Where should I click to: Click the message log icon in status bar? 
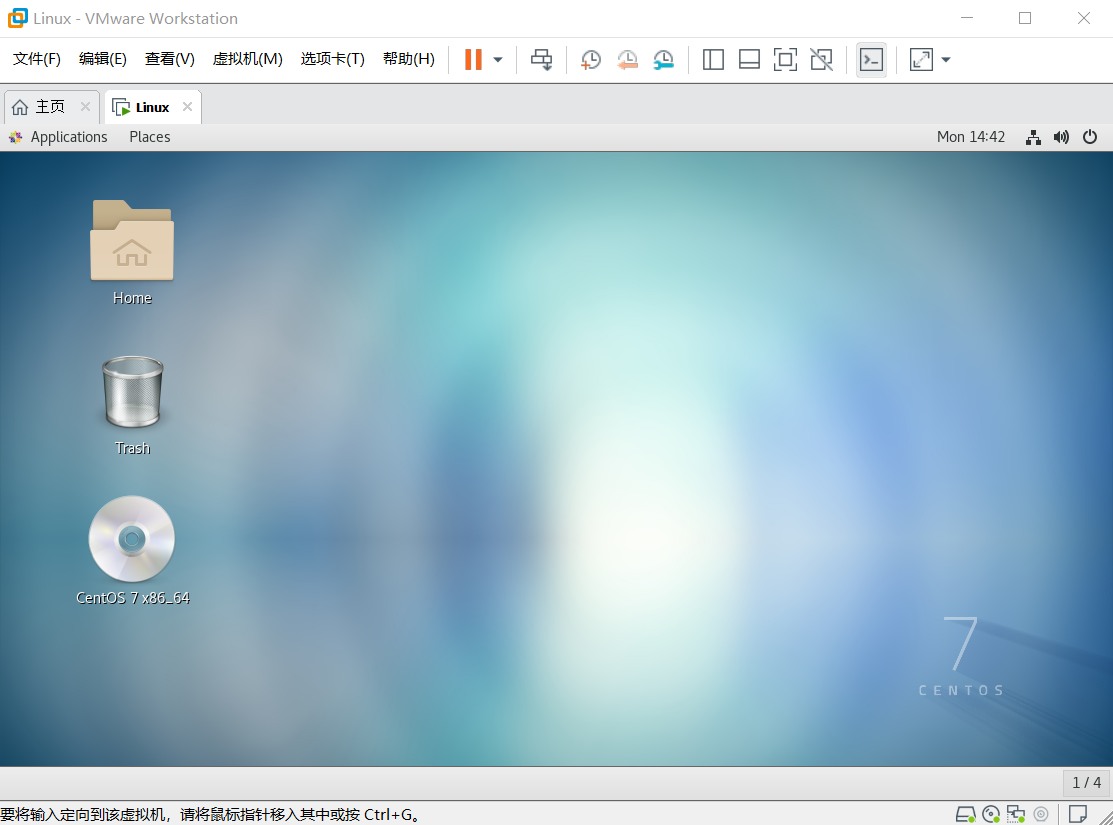[x=1078, y=814]
